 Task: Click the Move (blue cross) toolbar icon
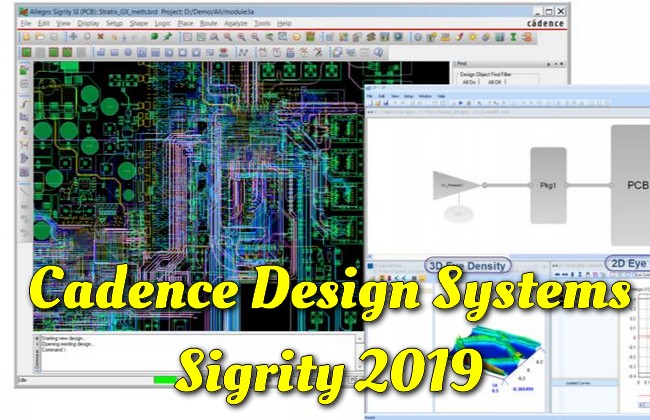coord(73,37)
